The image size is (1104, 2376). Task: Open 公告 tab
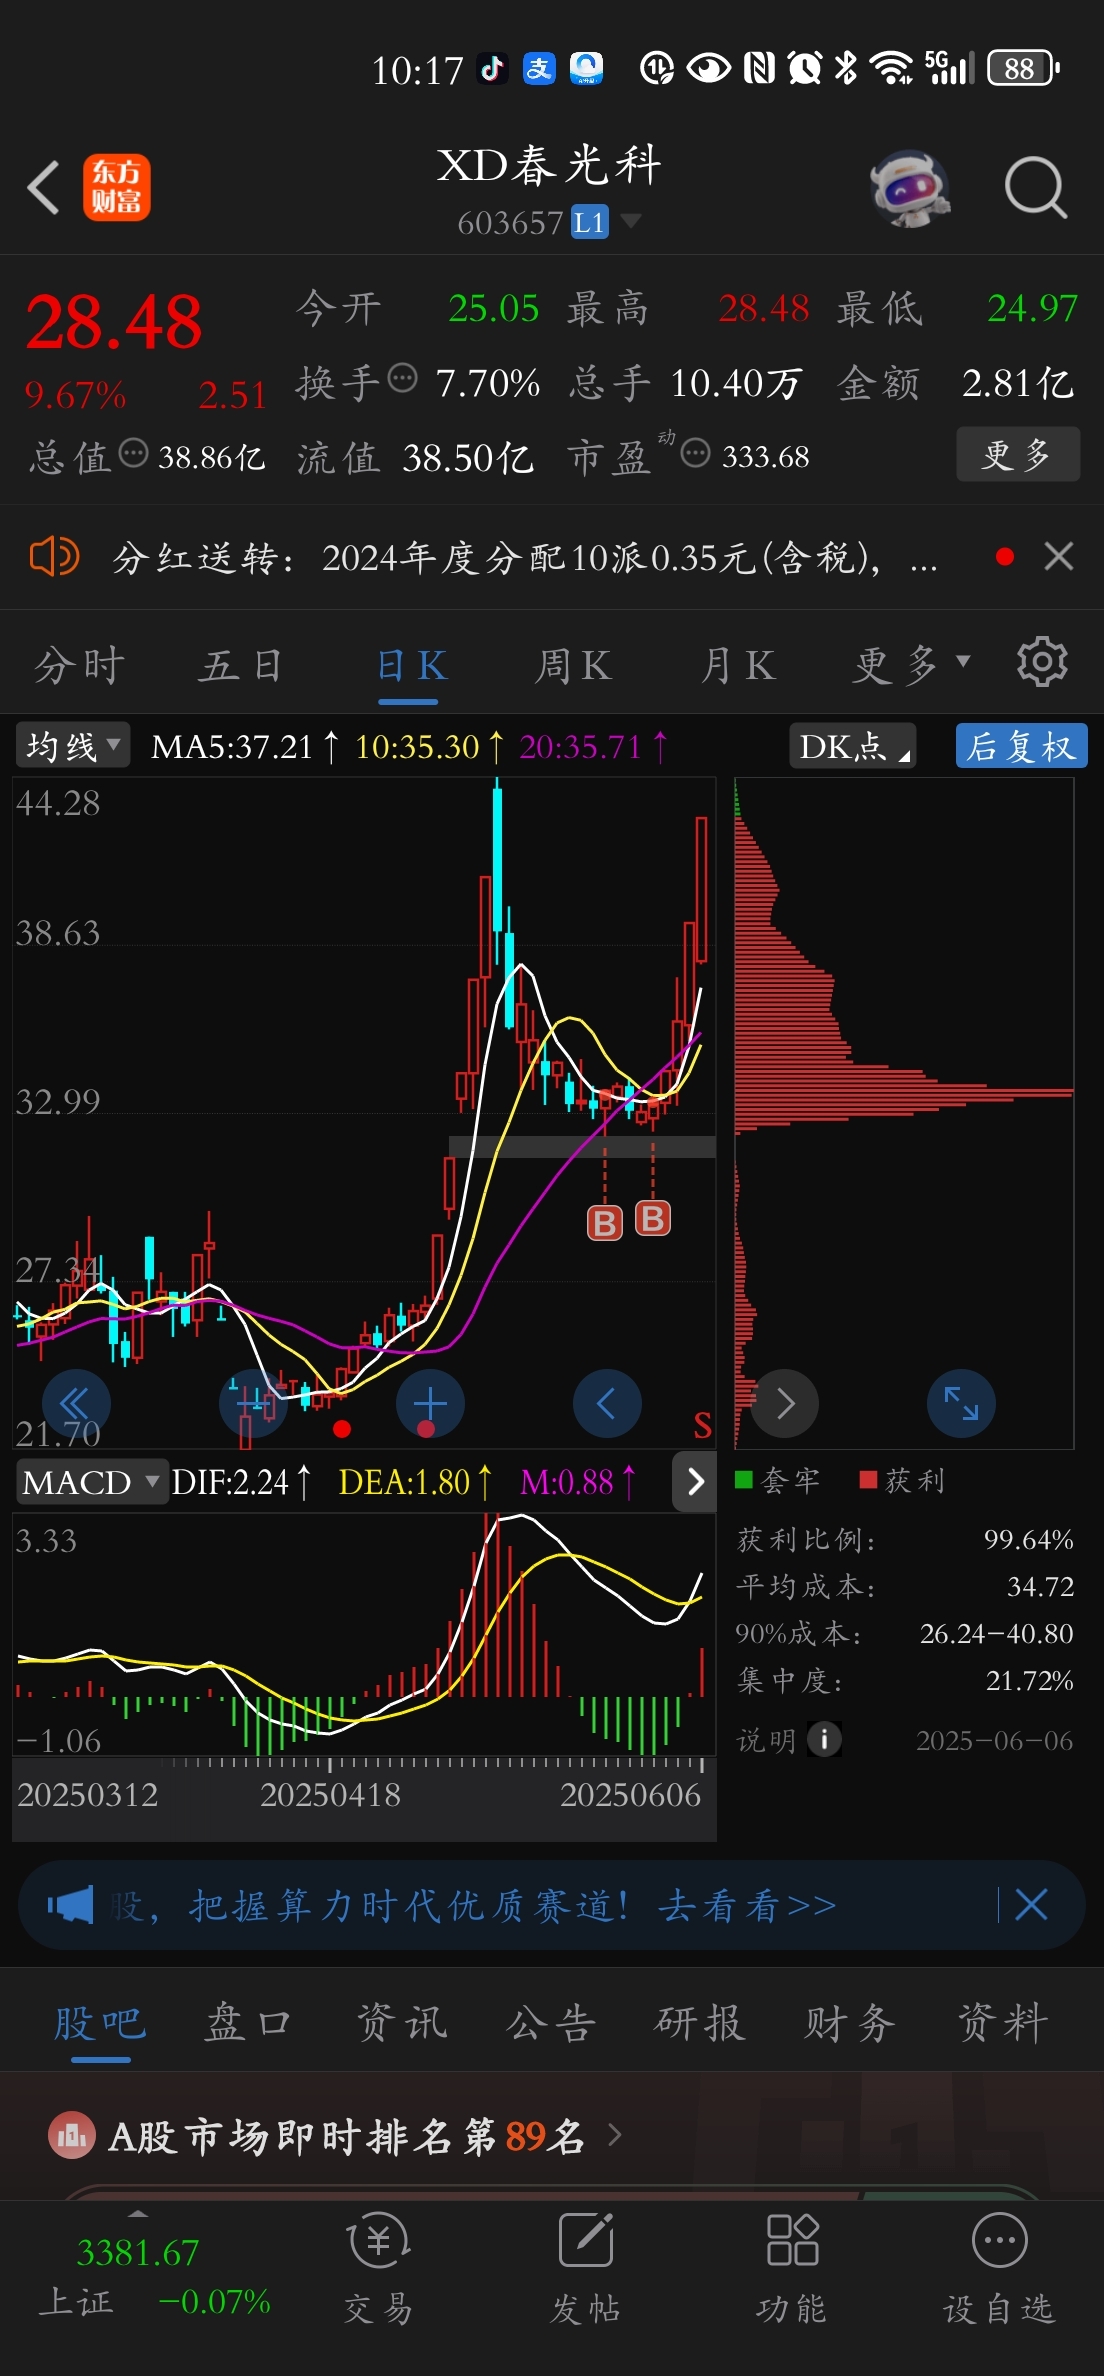click(551, 2022)
